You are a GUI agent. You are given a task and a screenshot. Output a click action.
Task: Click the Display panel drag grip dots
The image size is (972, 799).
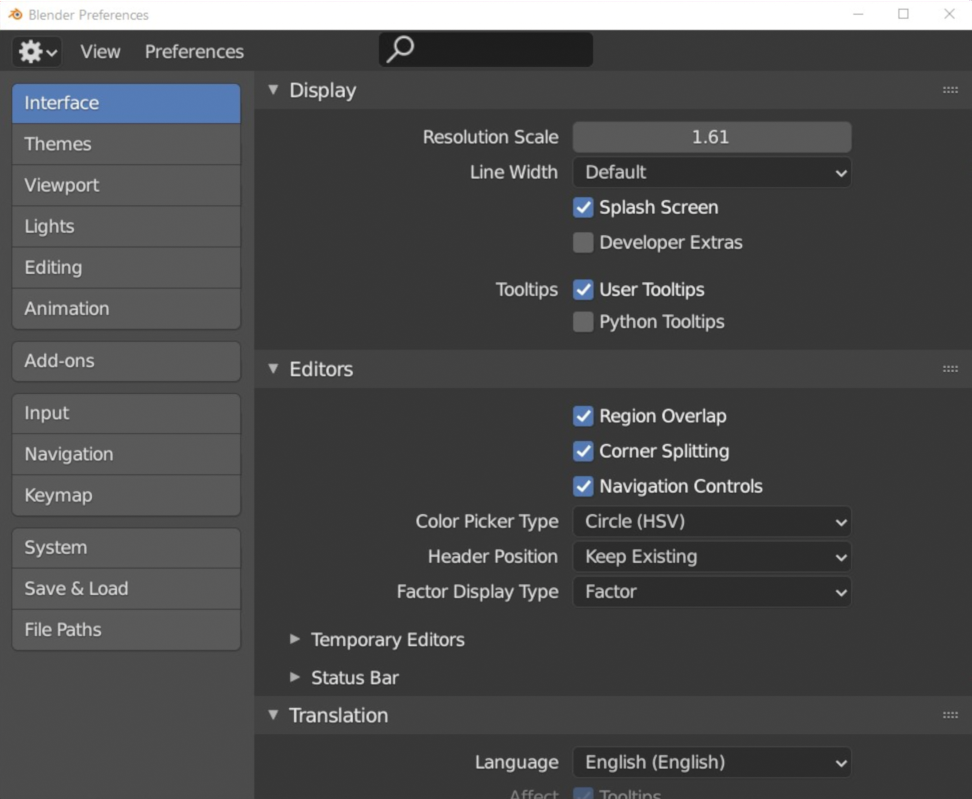pyautogui.click(x=950, y=90)
